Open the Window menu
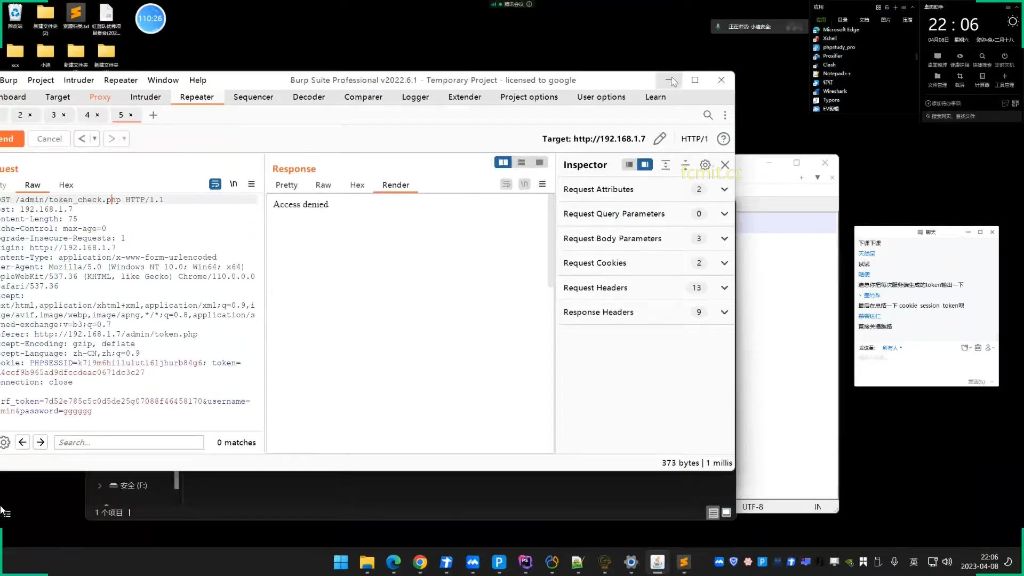1024x576 pixels. tap(163, 80)
